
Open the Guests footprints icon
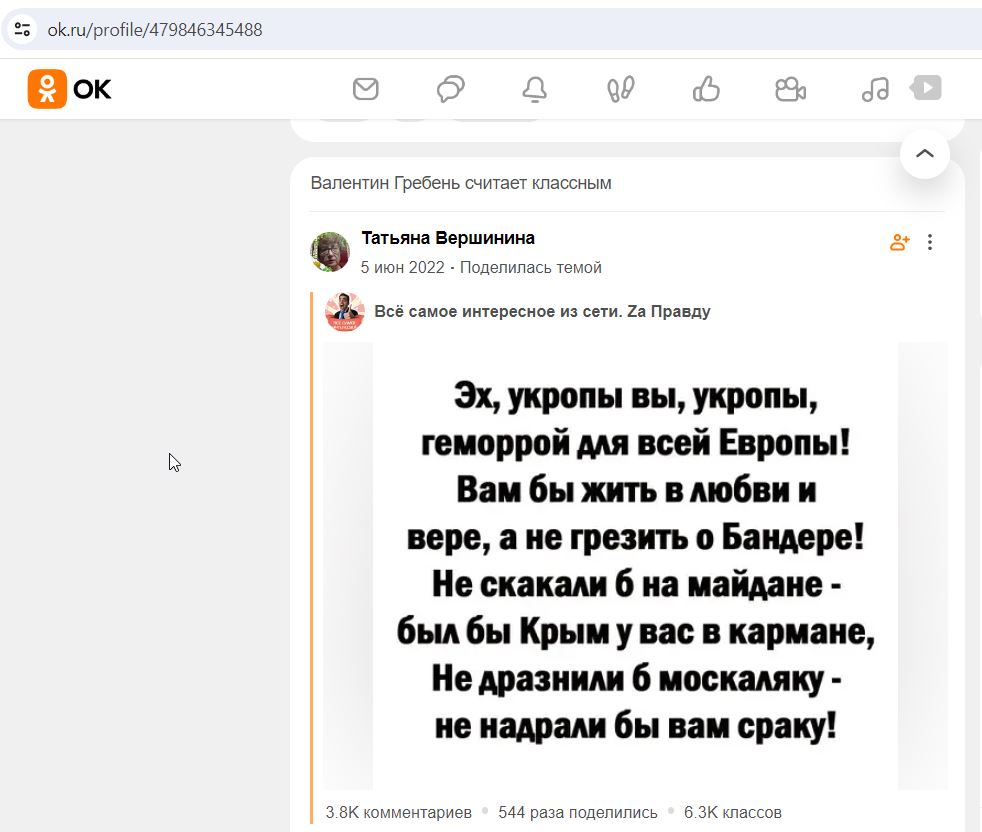point(621,89)
